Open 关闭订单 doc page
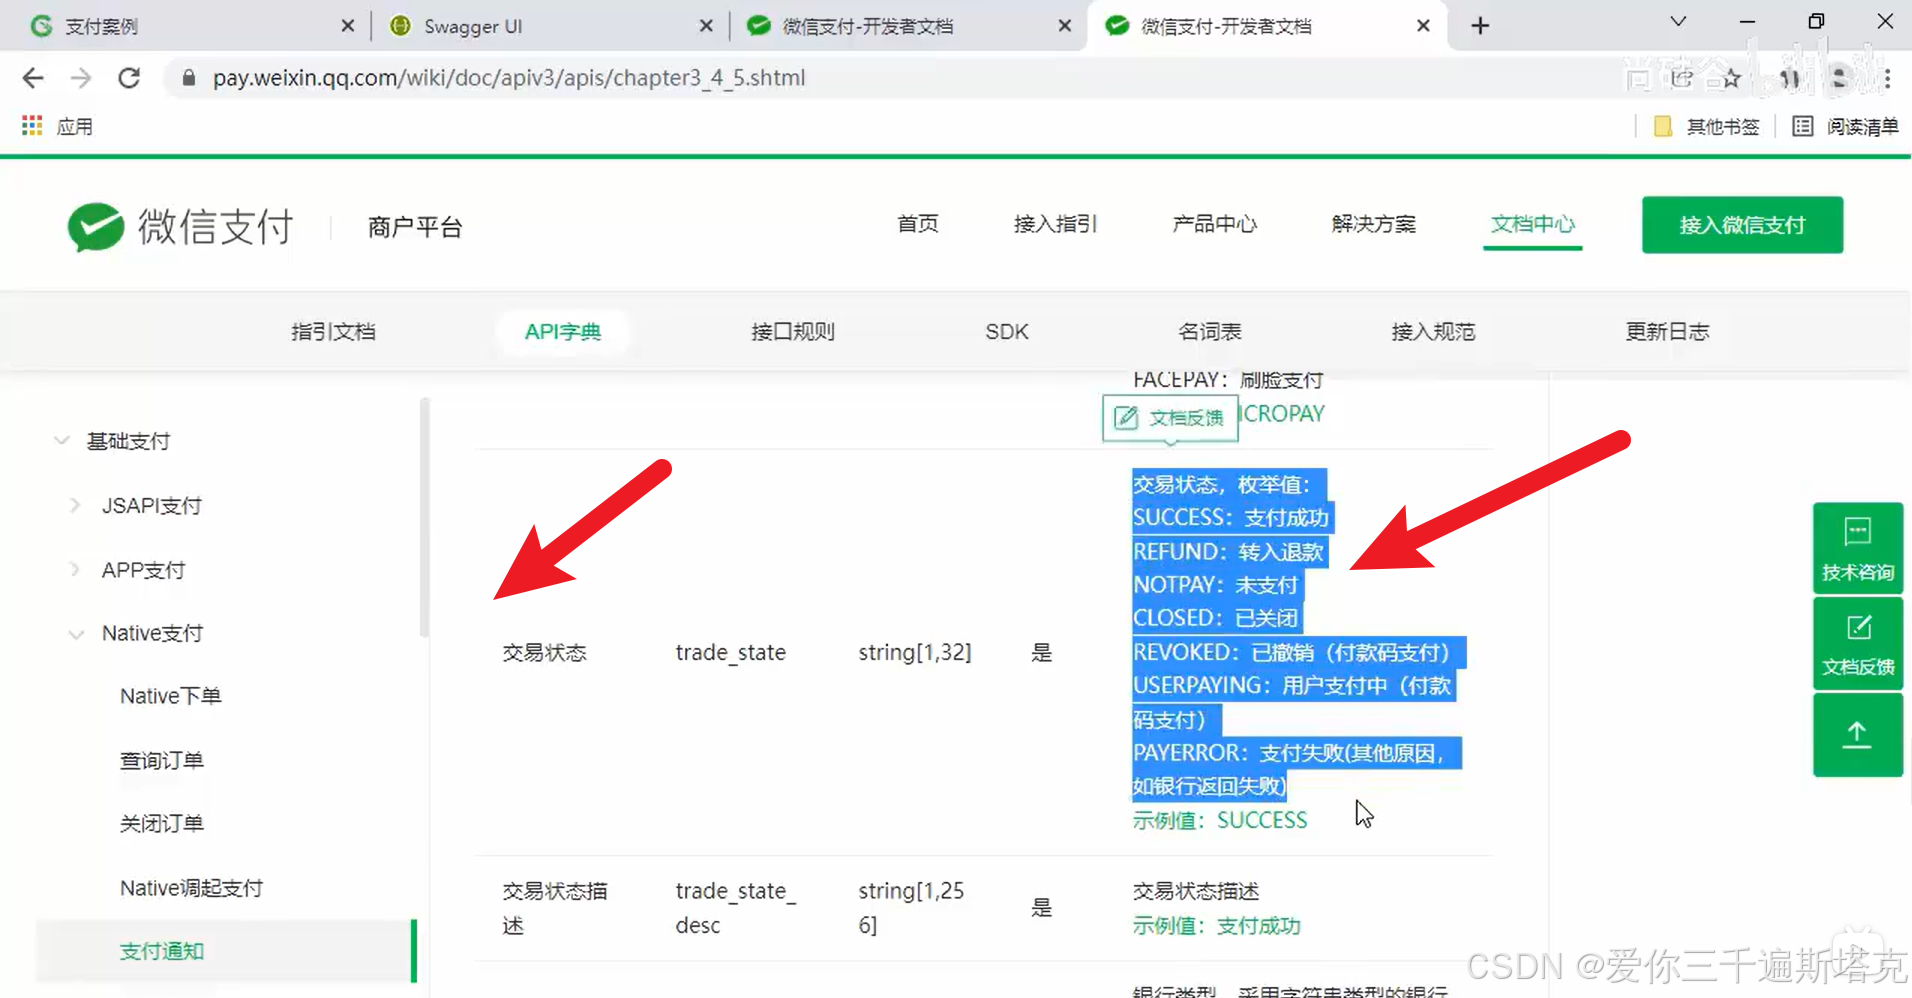The height and width of the screenshot is (998, 1912). pyautogui.click(x=161, y=824)
